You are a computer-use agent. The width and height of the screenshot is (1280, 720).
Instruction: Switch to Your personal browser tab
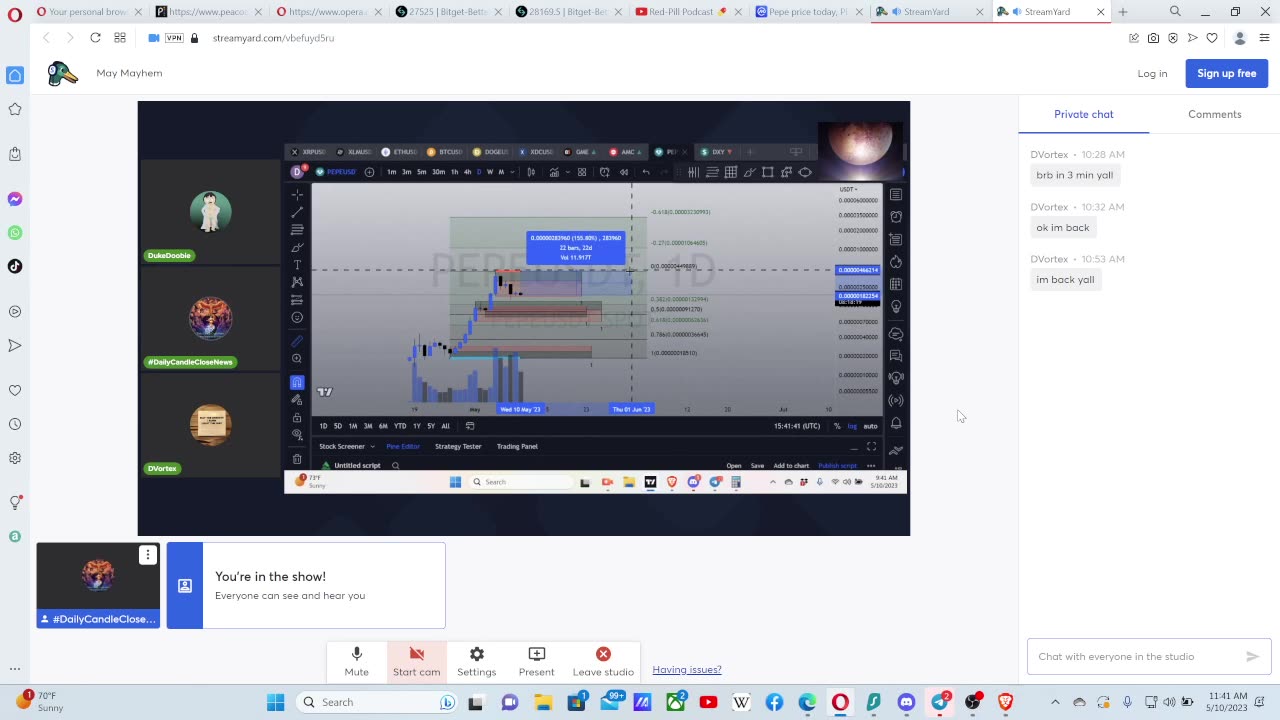point(90,12)
